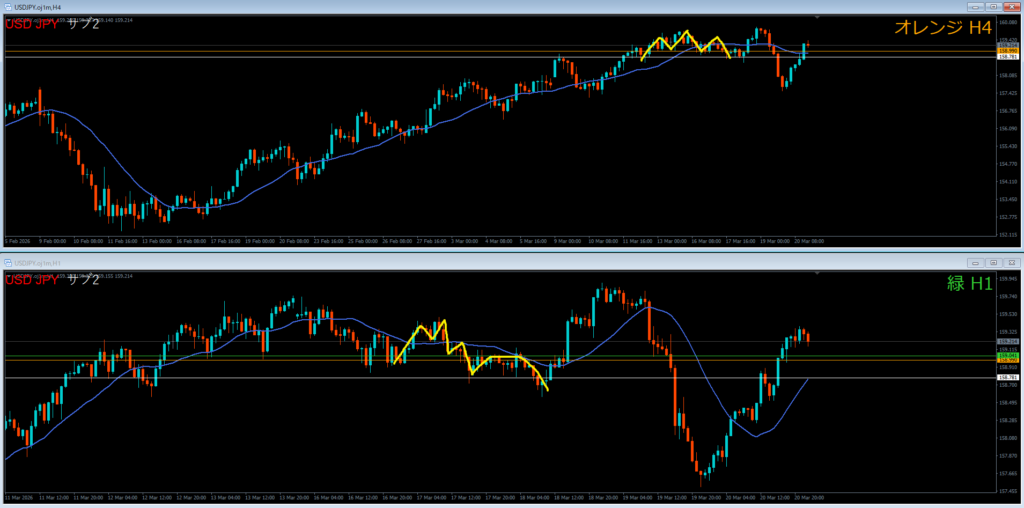Screen dimensions: 1024x508
Task: Click the green 159.041 price tag on H1 chart
Action: tap(1007, 355)
